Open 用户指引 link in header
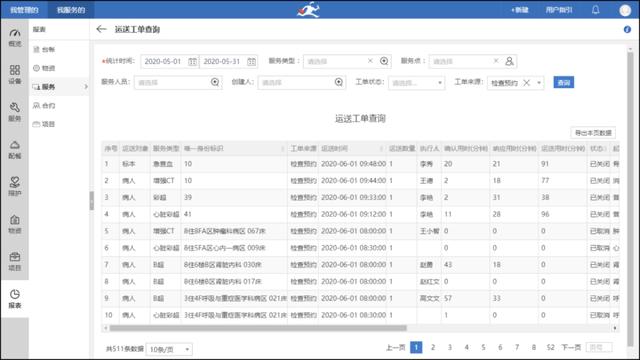Image resolution: width=640 pixels, height=360 pixels. click(559, 10)
